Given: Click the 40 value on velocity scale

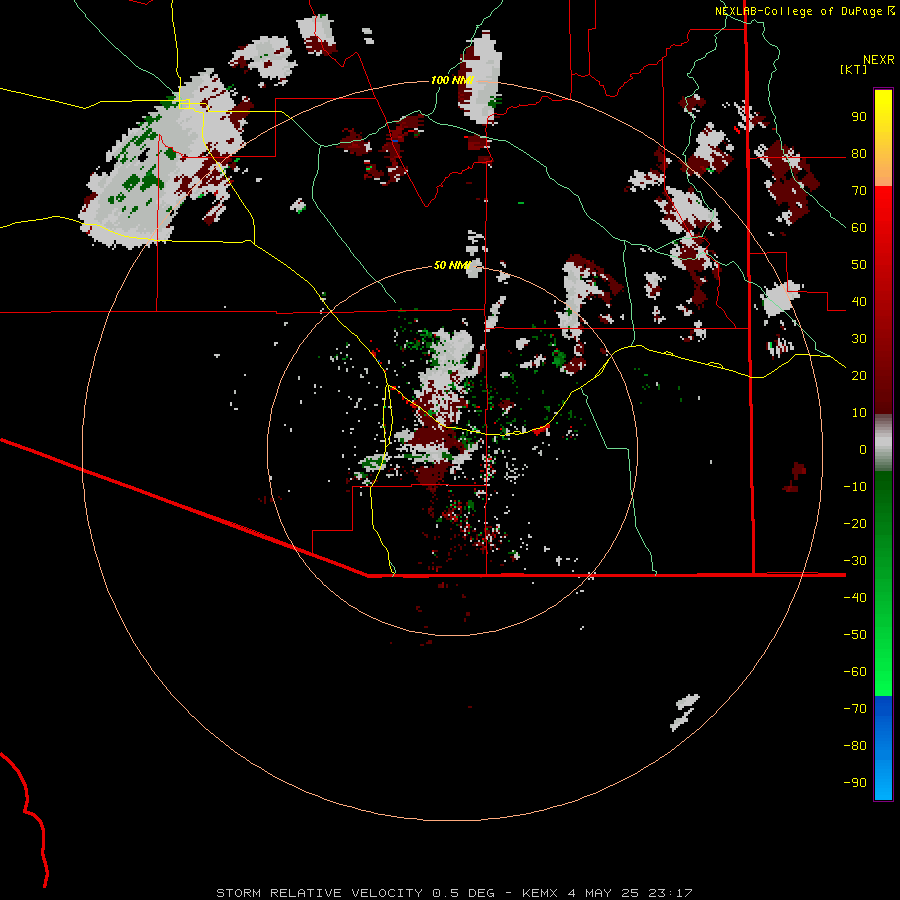Looking at the screenshot, I should [859, 302].
